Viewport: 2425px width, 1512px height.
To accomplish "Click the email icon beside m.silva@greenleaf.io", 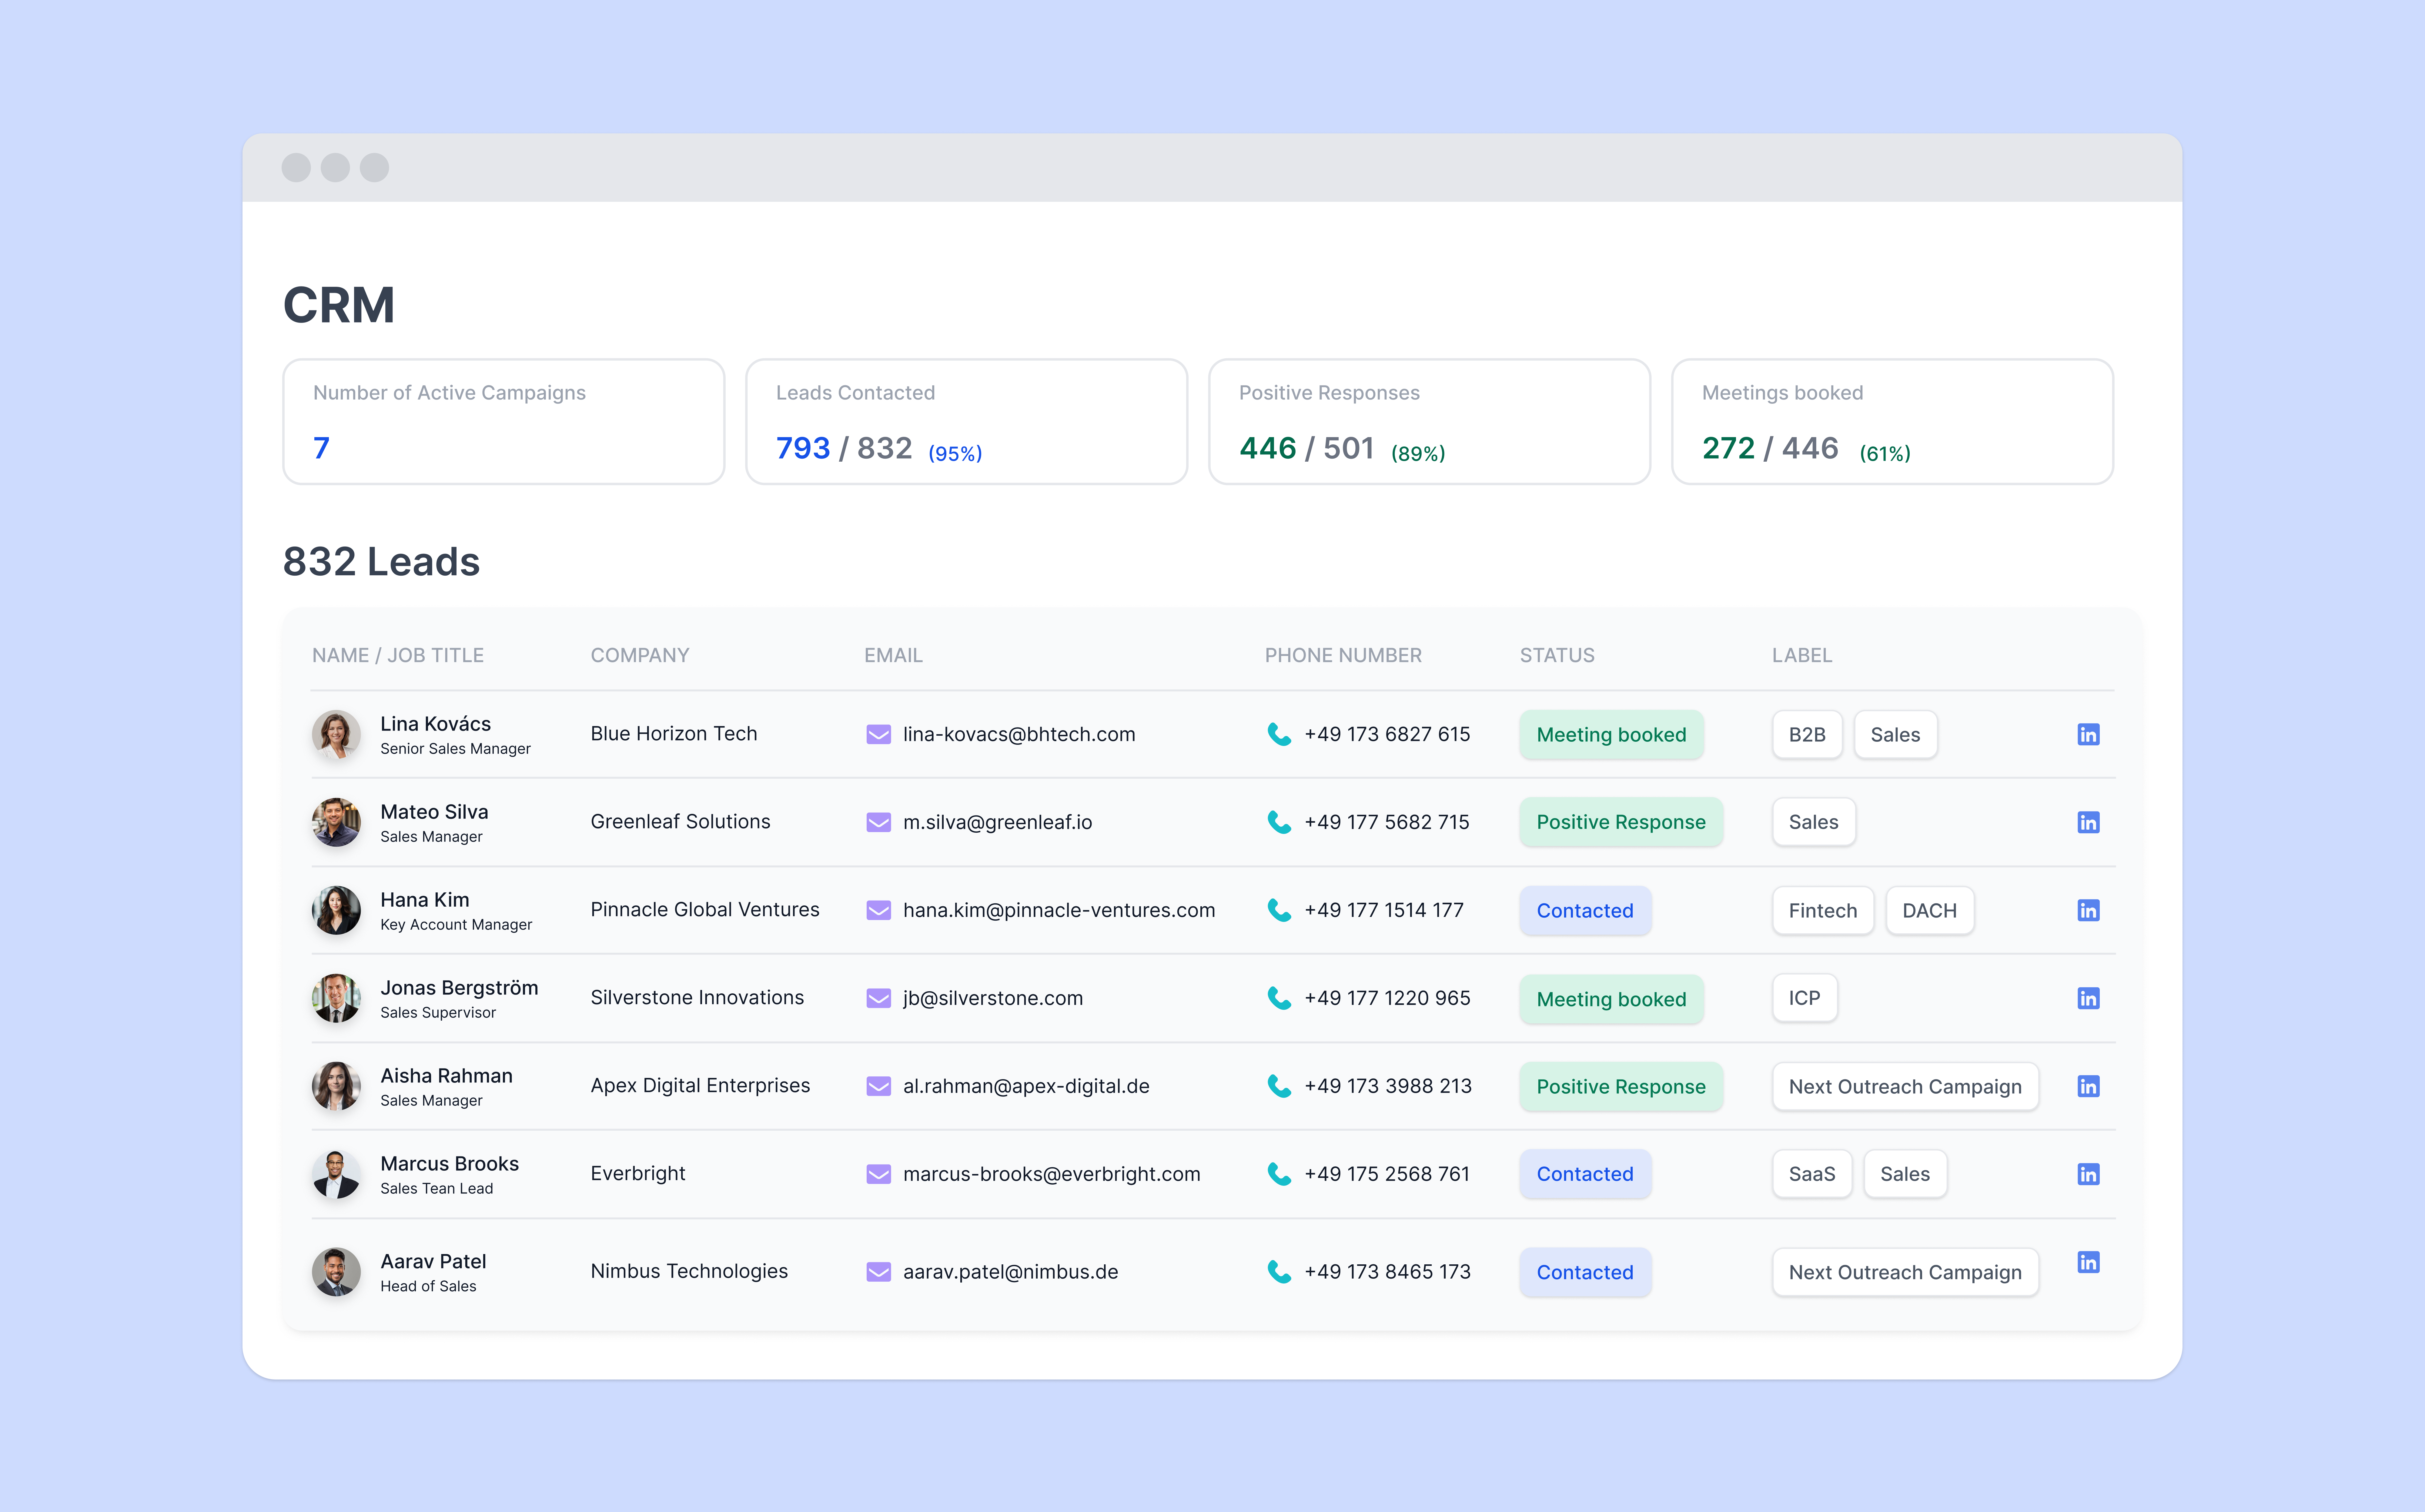I will [x=878, y=822].
